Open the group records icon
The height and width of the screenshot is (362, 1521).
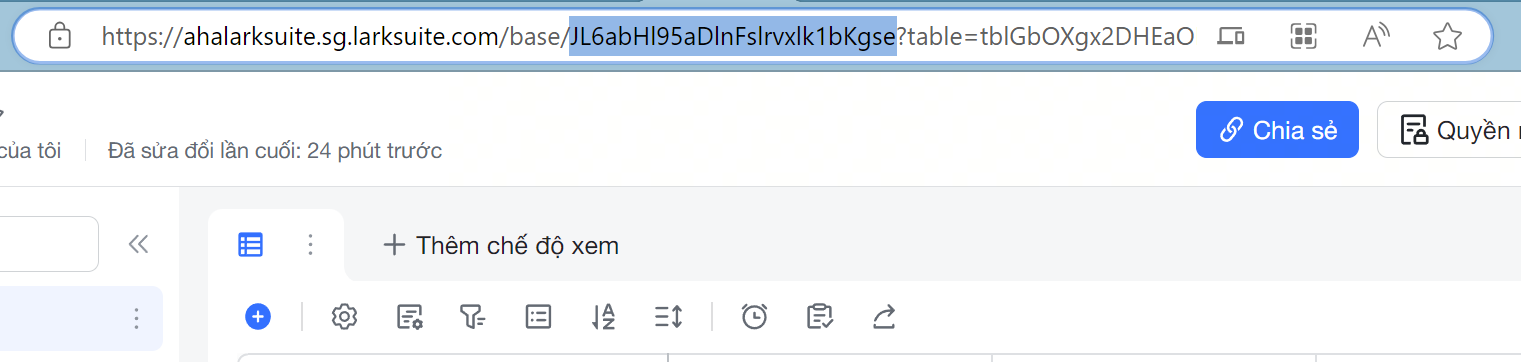pyautogui.click(x=539, y=317)
